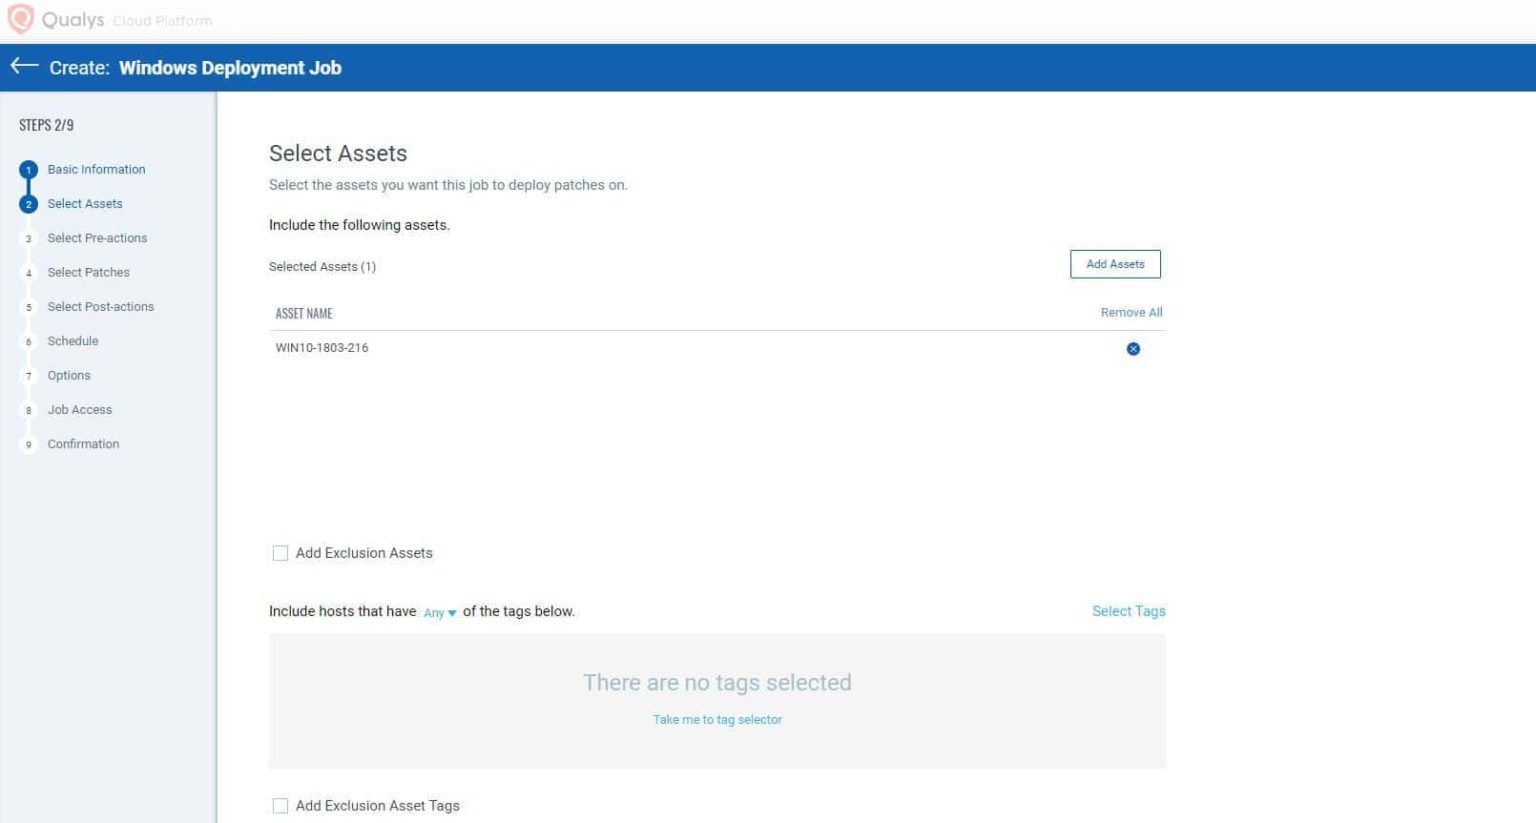1536x823 pixels.
Task: Click the Add Assets button
Action: 1115,263
